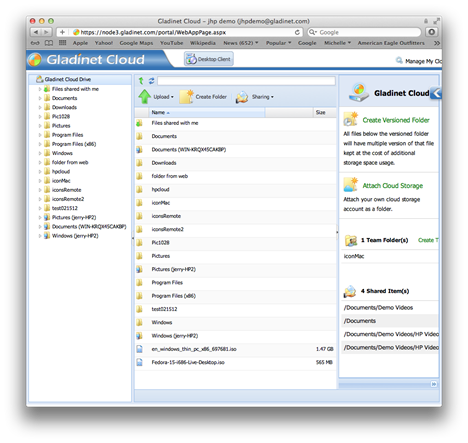468x443 pixels.
Task: Click the /Documents/Demo Videos shared item
Action: click(x=378, y=307)
